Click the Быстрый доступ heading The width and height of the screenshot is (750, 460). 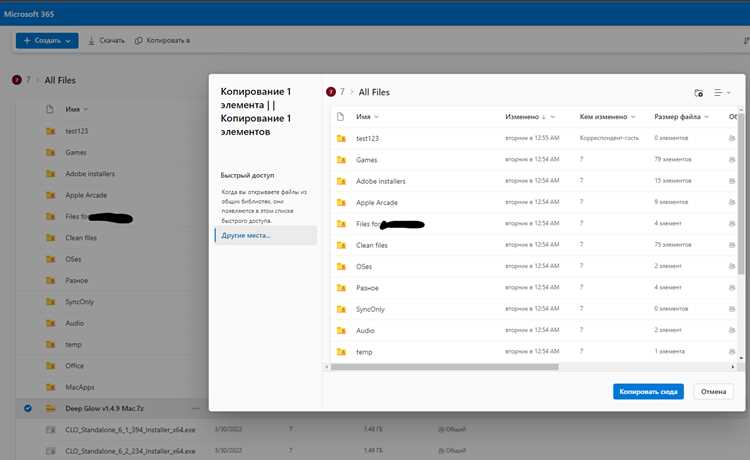[247, 175]
